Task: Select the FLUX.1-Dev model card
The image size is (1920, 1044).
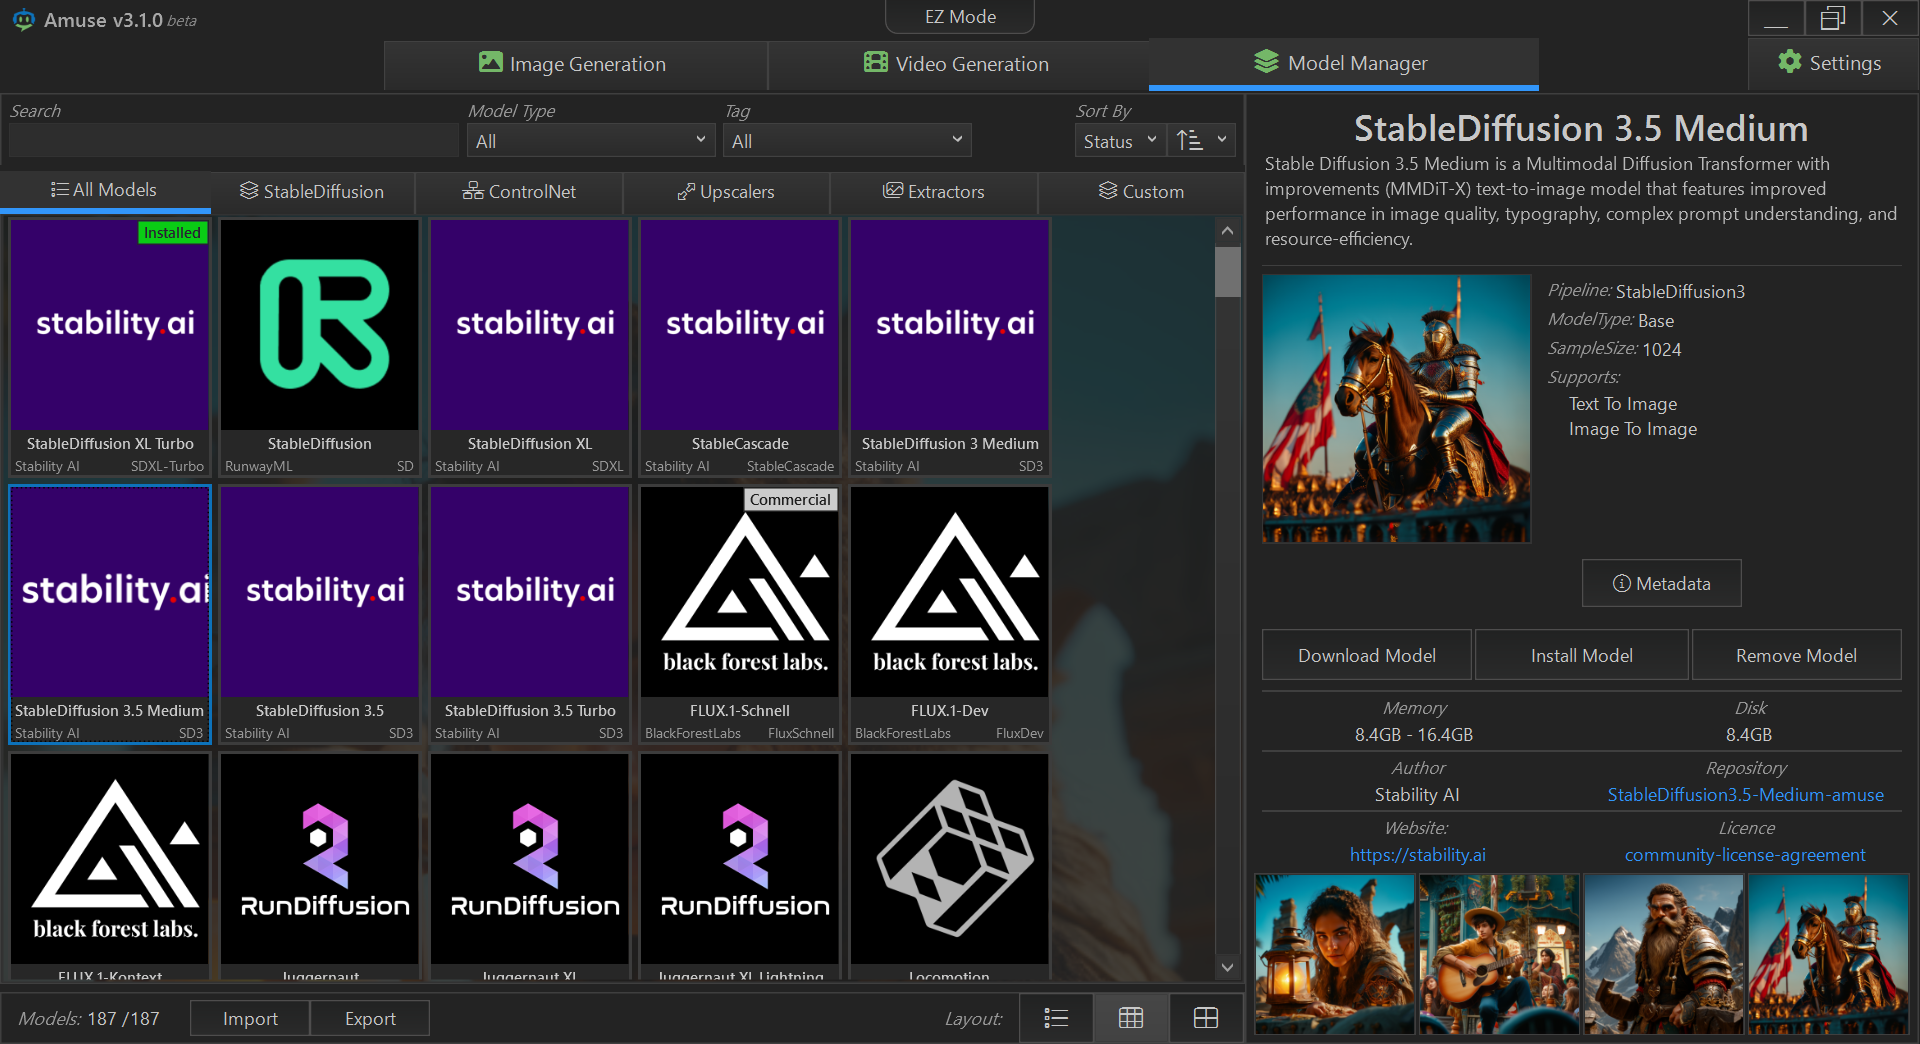Action: point(950,615)
